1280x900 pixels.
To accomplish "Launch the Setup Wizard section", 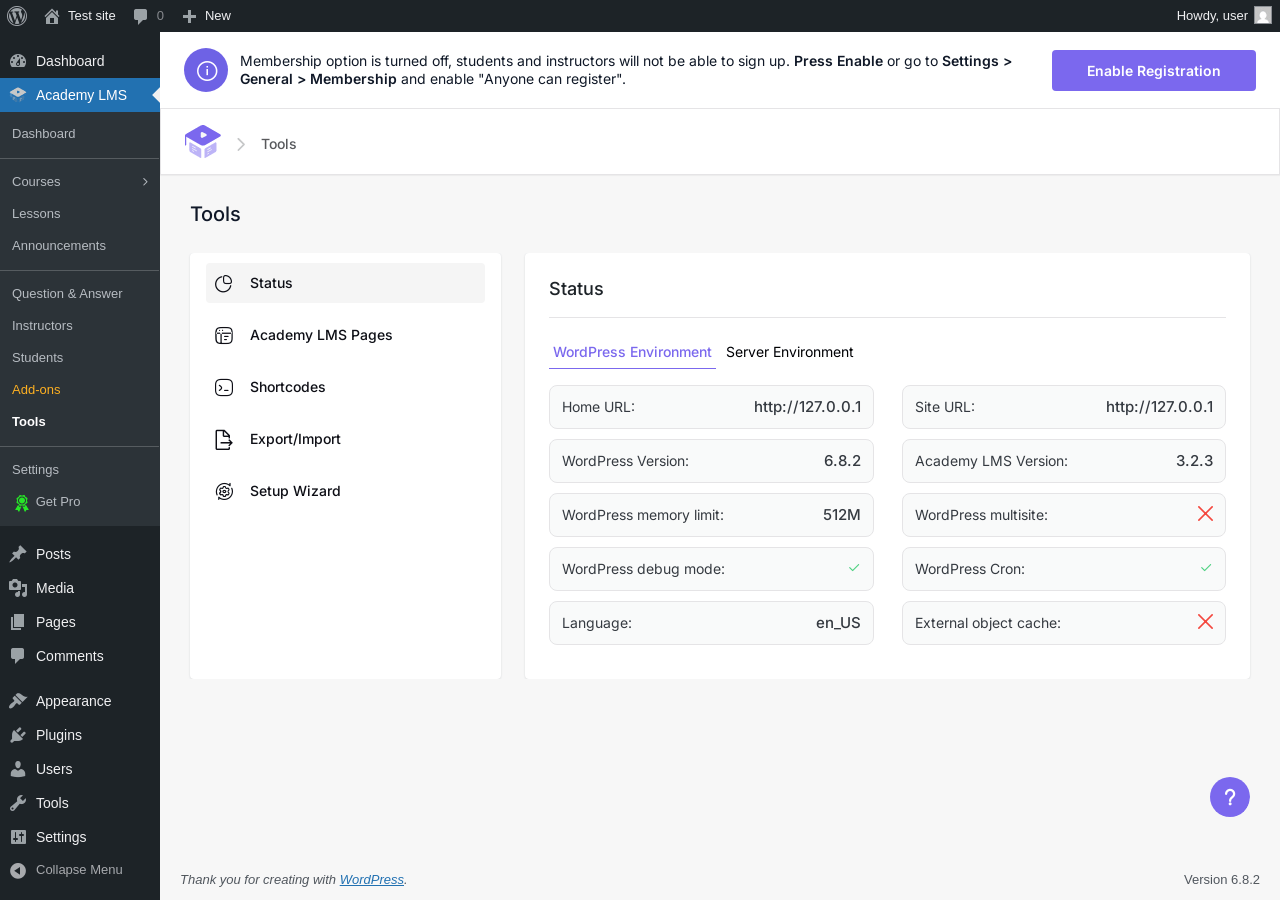I will (345, 491).
